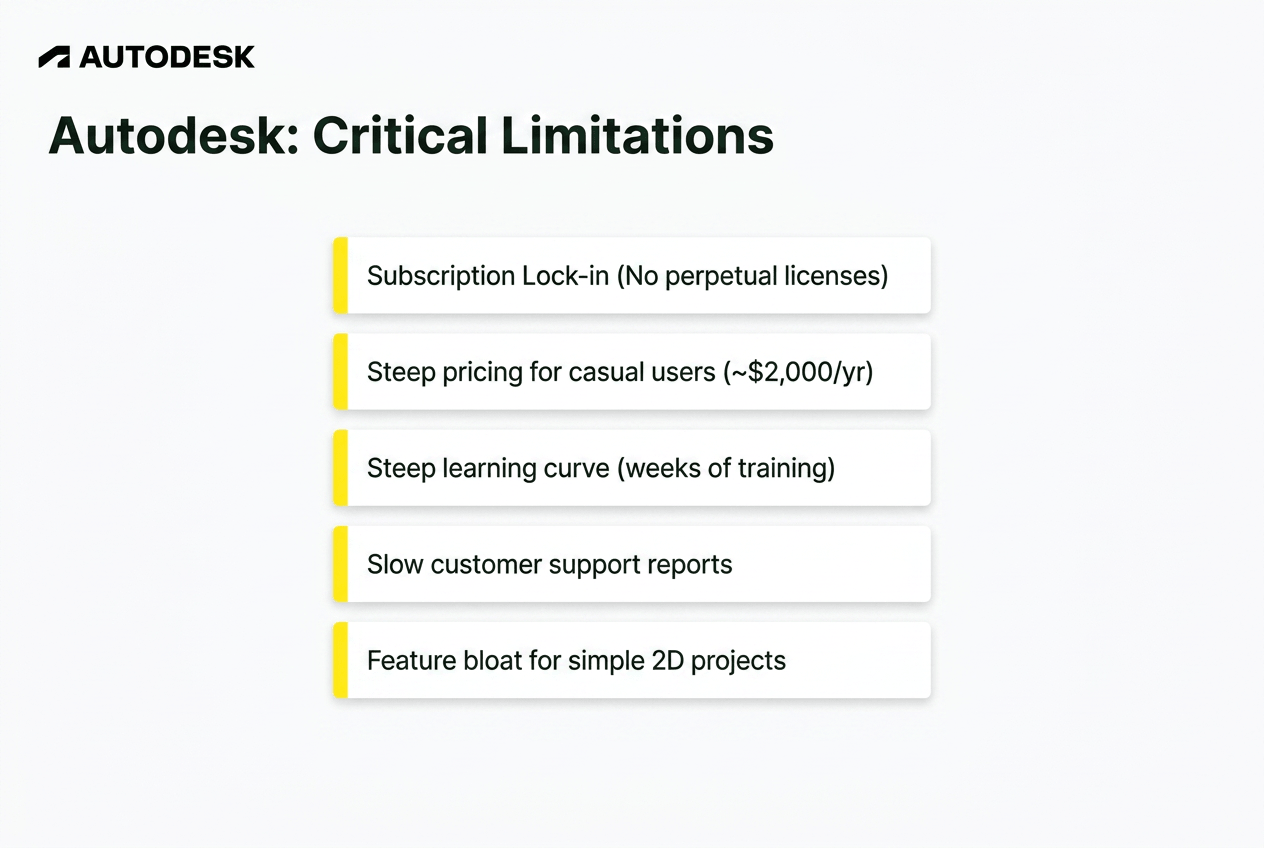The height and width of the screenshot is (848, 1264).
Task: Click the word "Critical" in the heading
Action: 400,136
